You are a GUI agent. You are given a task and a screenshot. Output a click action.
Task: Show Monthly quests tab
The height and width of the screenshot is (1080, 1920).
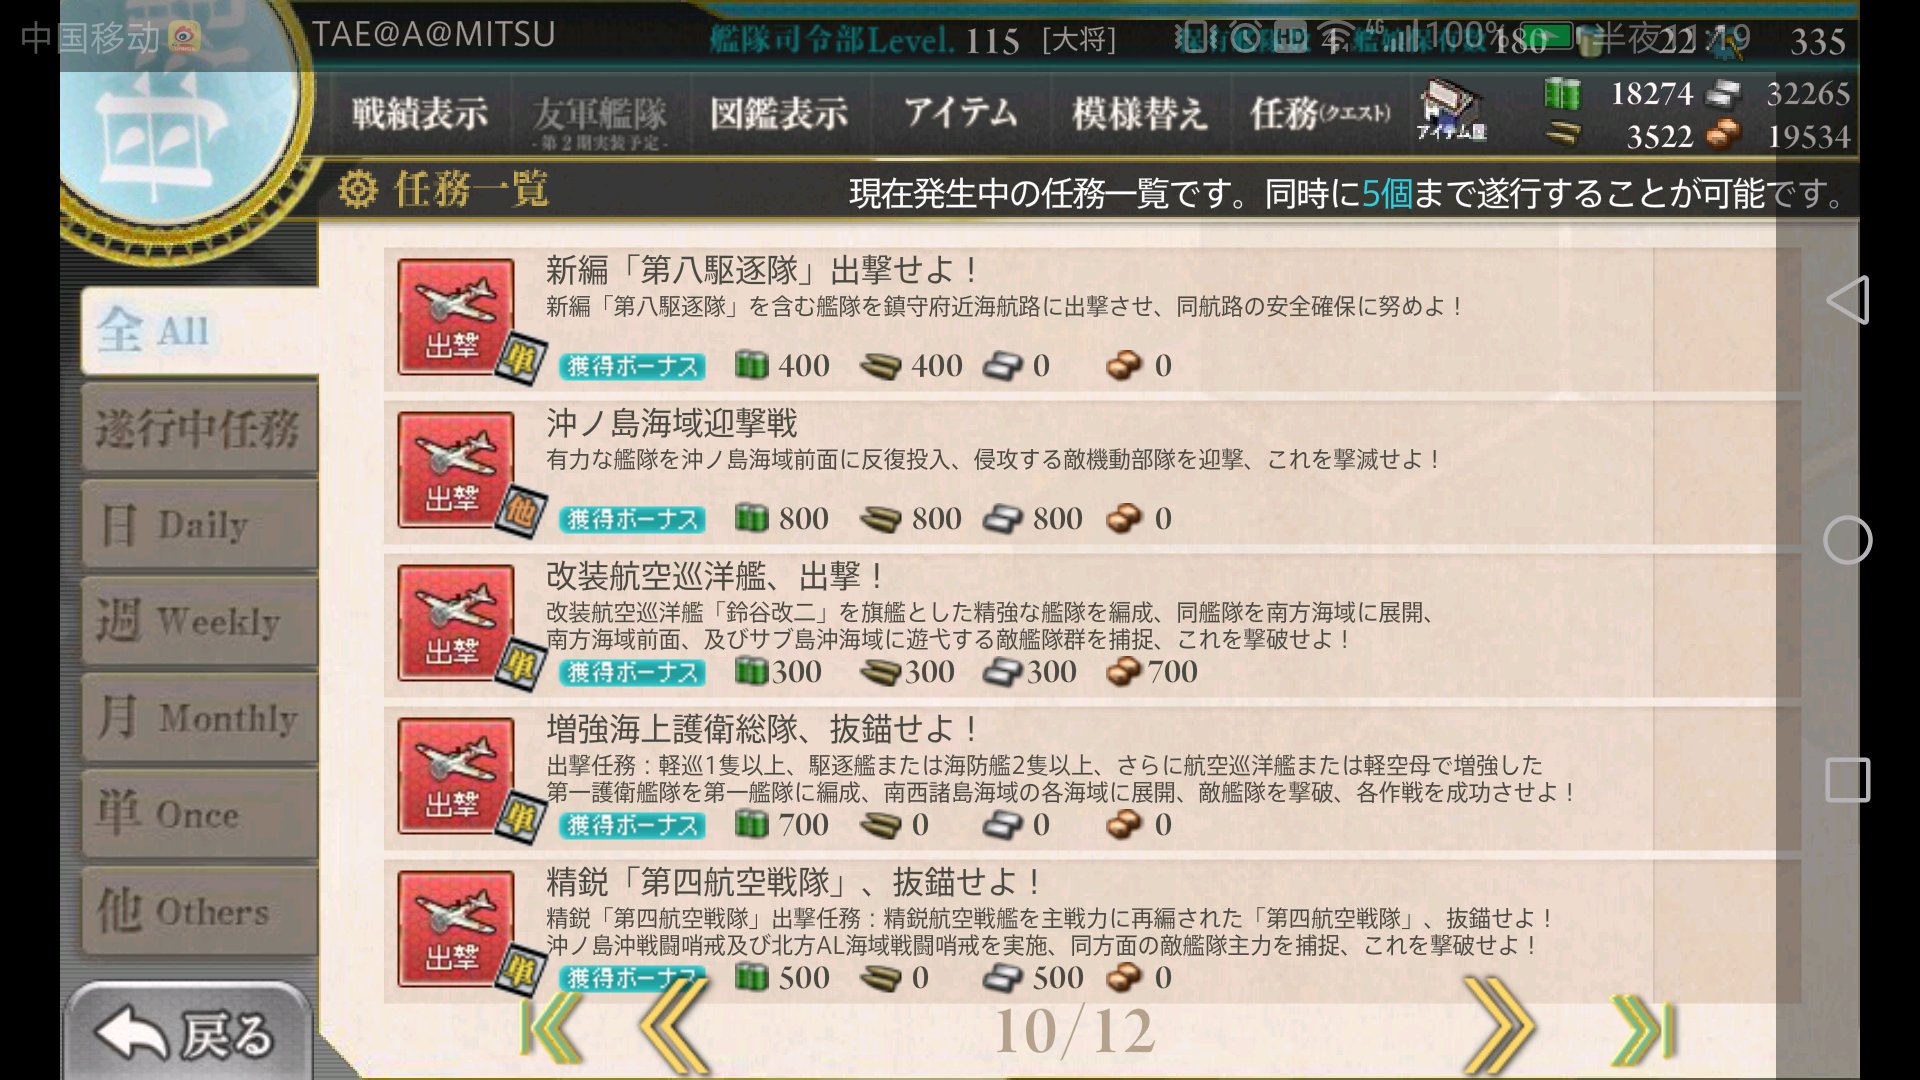[x=200, y=719]
